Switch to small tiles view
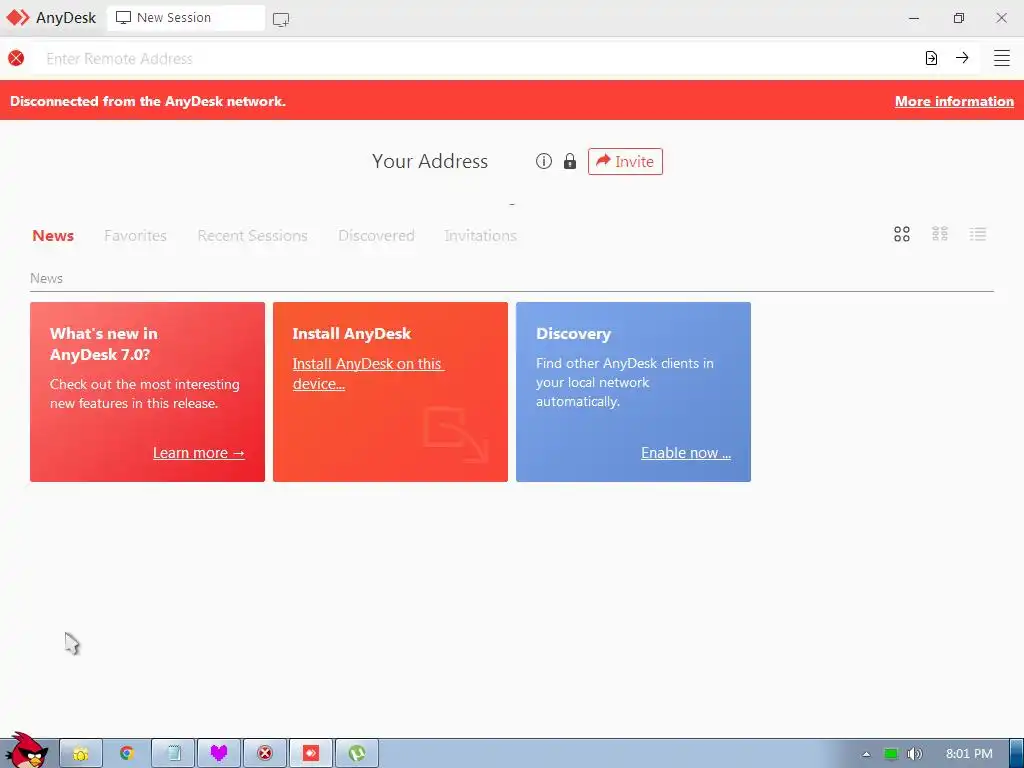This screenshot has width=1024, height=768. pyautogui.click(x=940, y=234)
